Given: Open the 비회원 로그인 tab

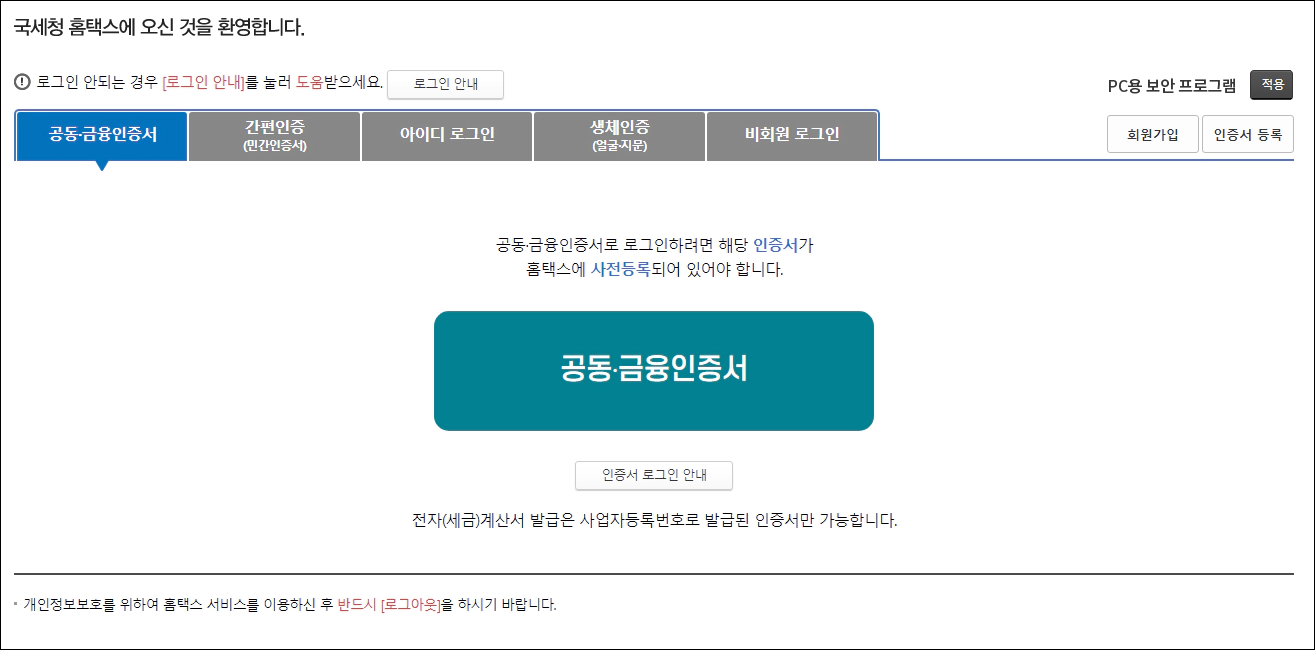Looking at the screenshot, I should 792,135.
